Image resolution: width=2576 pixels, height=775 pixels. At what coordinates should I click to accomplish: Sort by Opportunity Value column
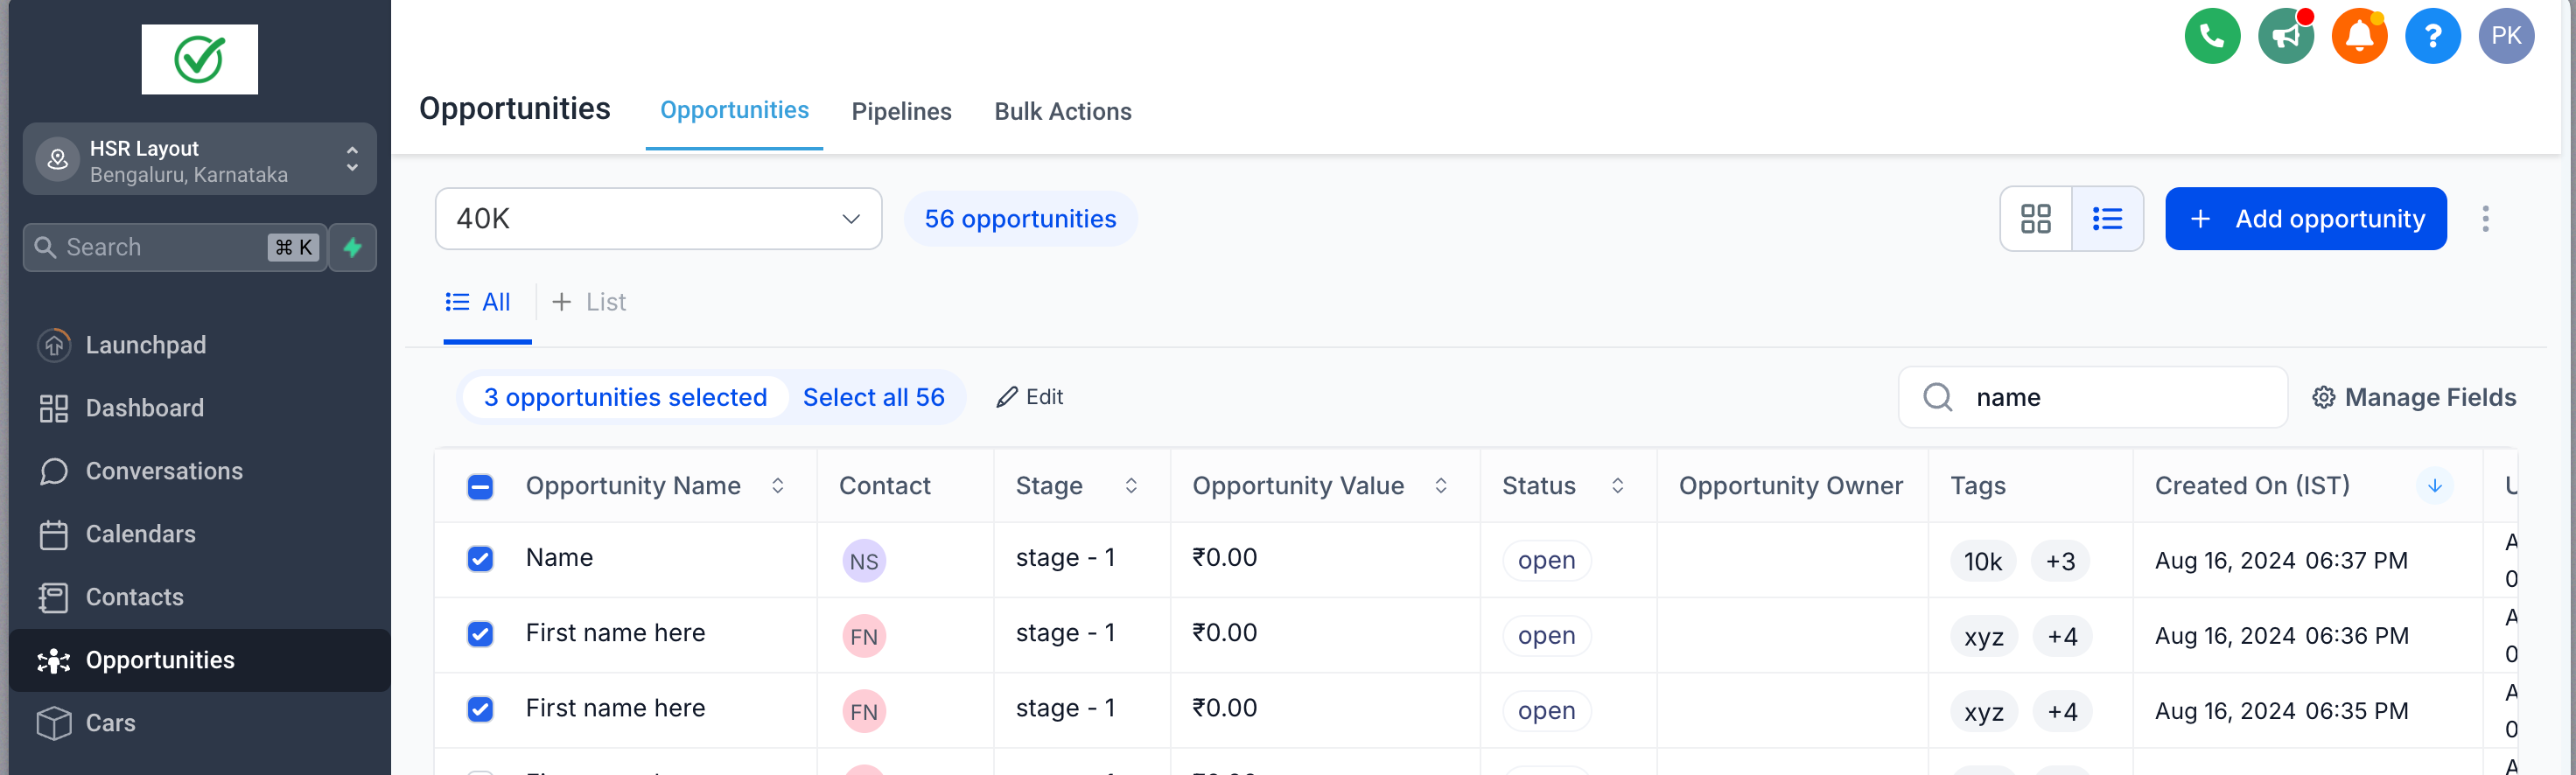click(x=1441, y=486)
